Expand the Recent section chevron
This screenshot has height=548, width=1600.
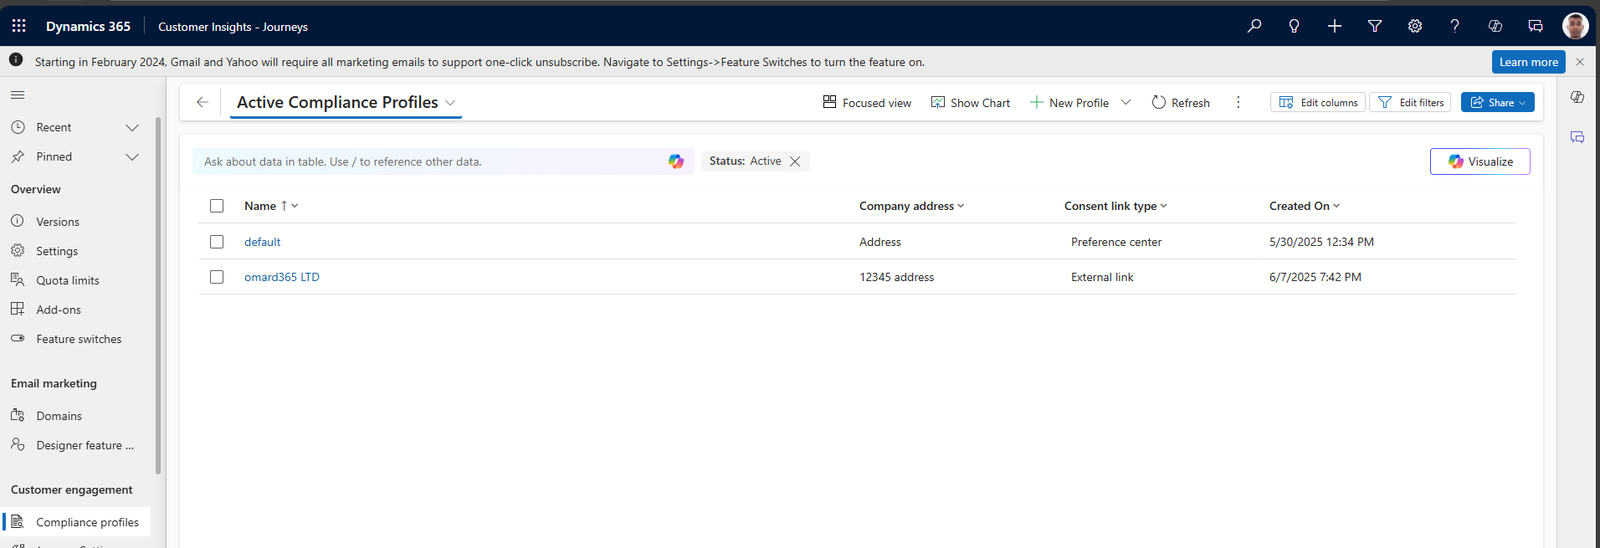point(132,127)
